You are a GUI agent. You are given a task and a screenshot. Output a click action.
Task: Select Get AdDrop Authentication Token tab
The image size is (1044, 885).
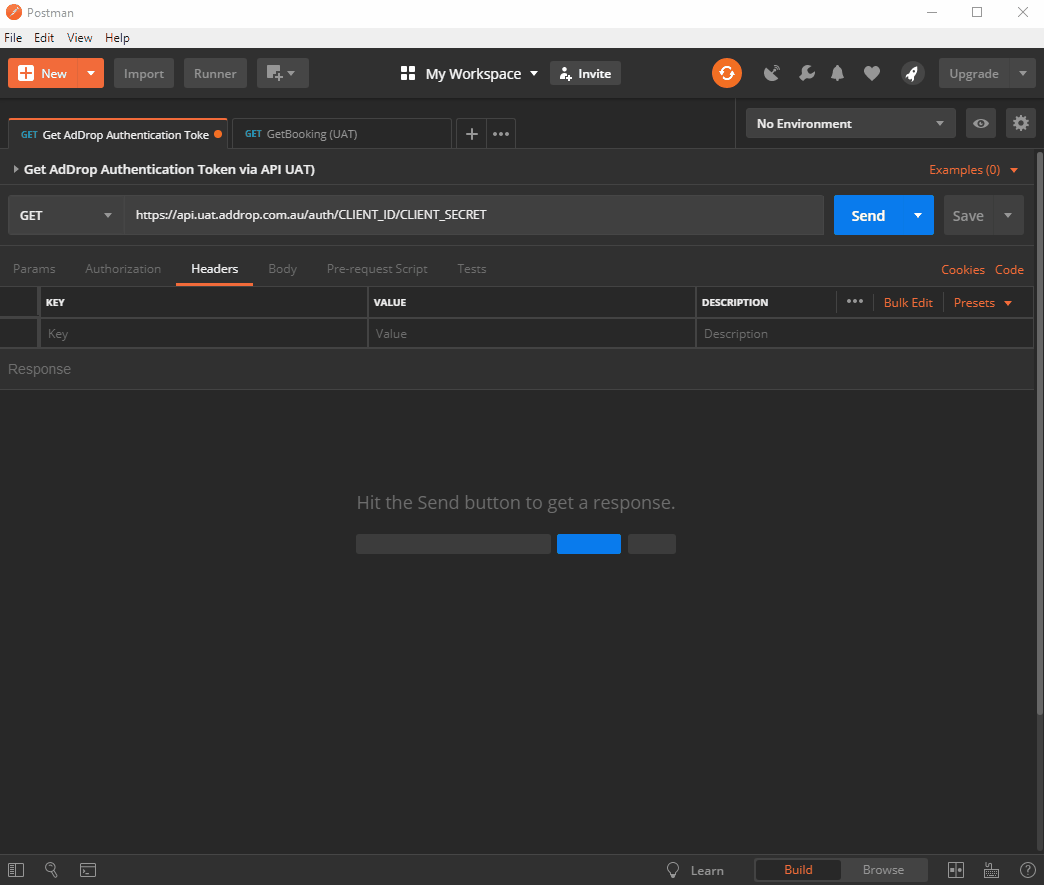118,134
